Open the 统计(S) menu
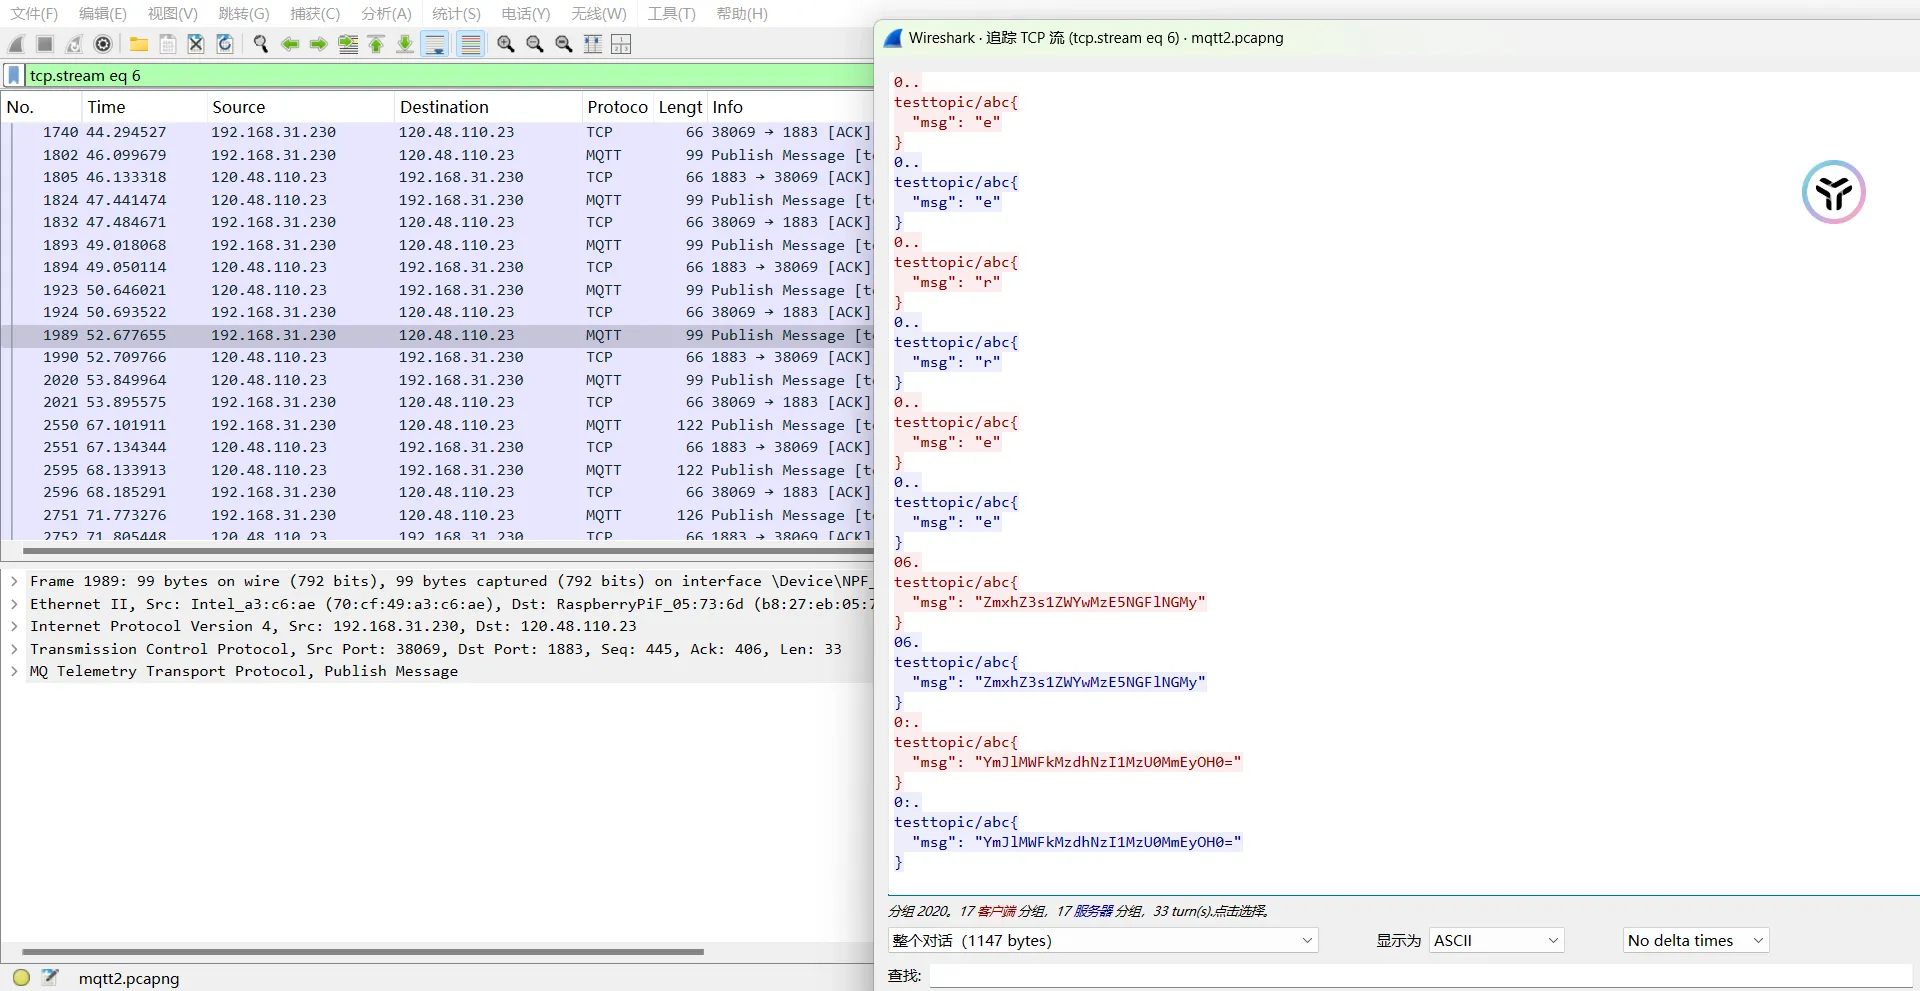Image resolution: width=1920 pixels, height=991 pixels. click(x=456, y=14)
